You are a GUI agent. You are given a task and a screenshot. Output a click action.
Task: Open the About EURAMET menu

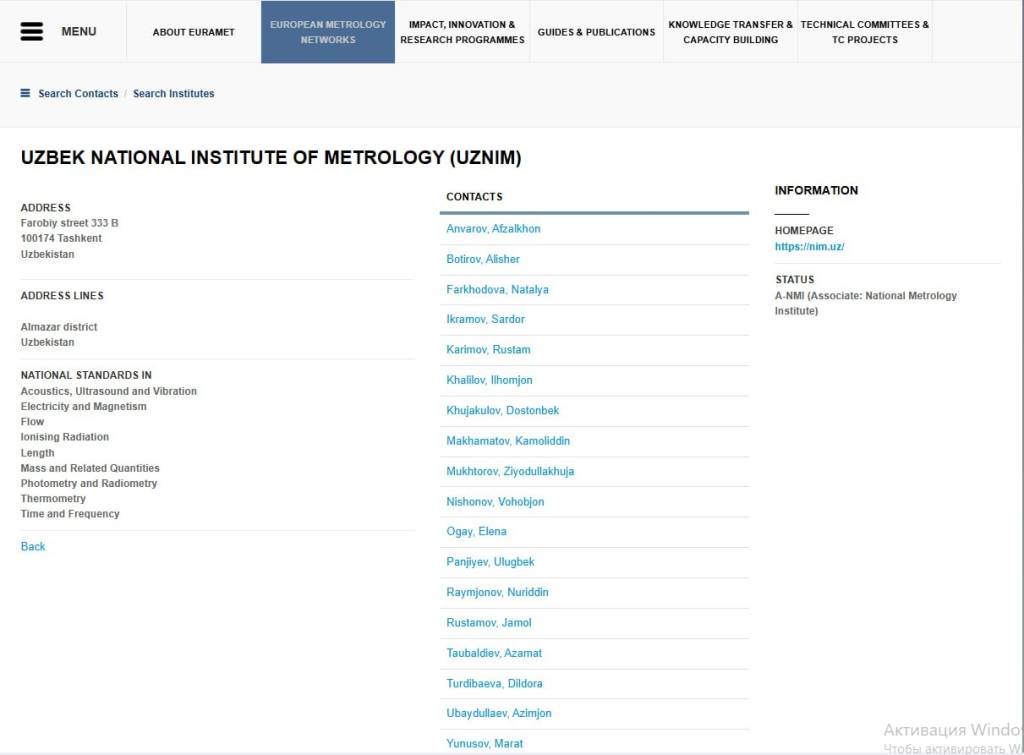(x=193, y=32)
